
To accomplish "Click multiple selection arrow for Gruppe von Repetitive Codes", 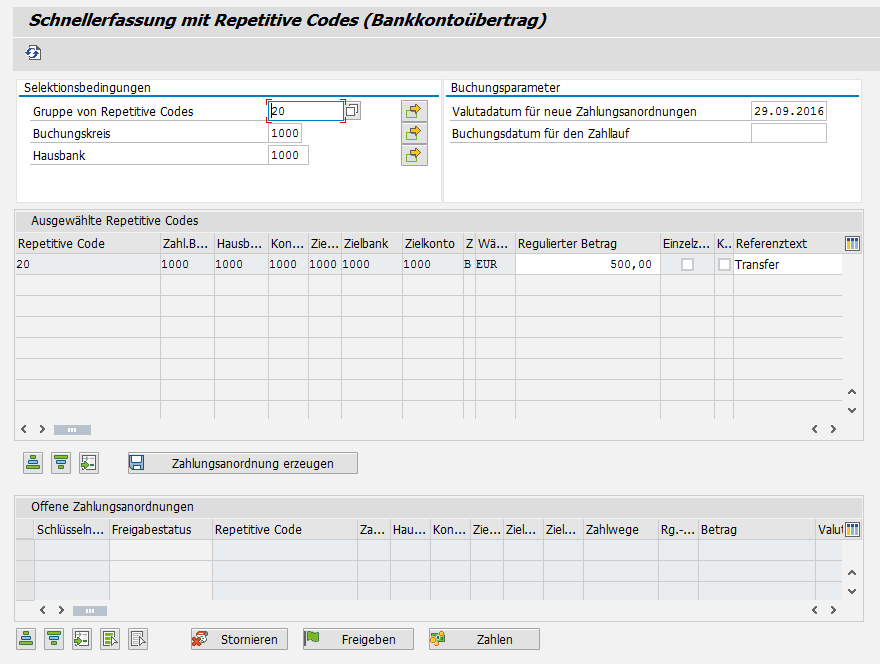I will tap(413, 111).
